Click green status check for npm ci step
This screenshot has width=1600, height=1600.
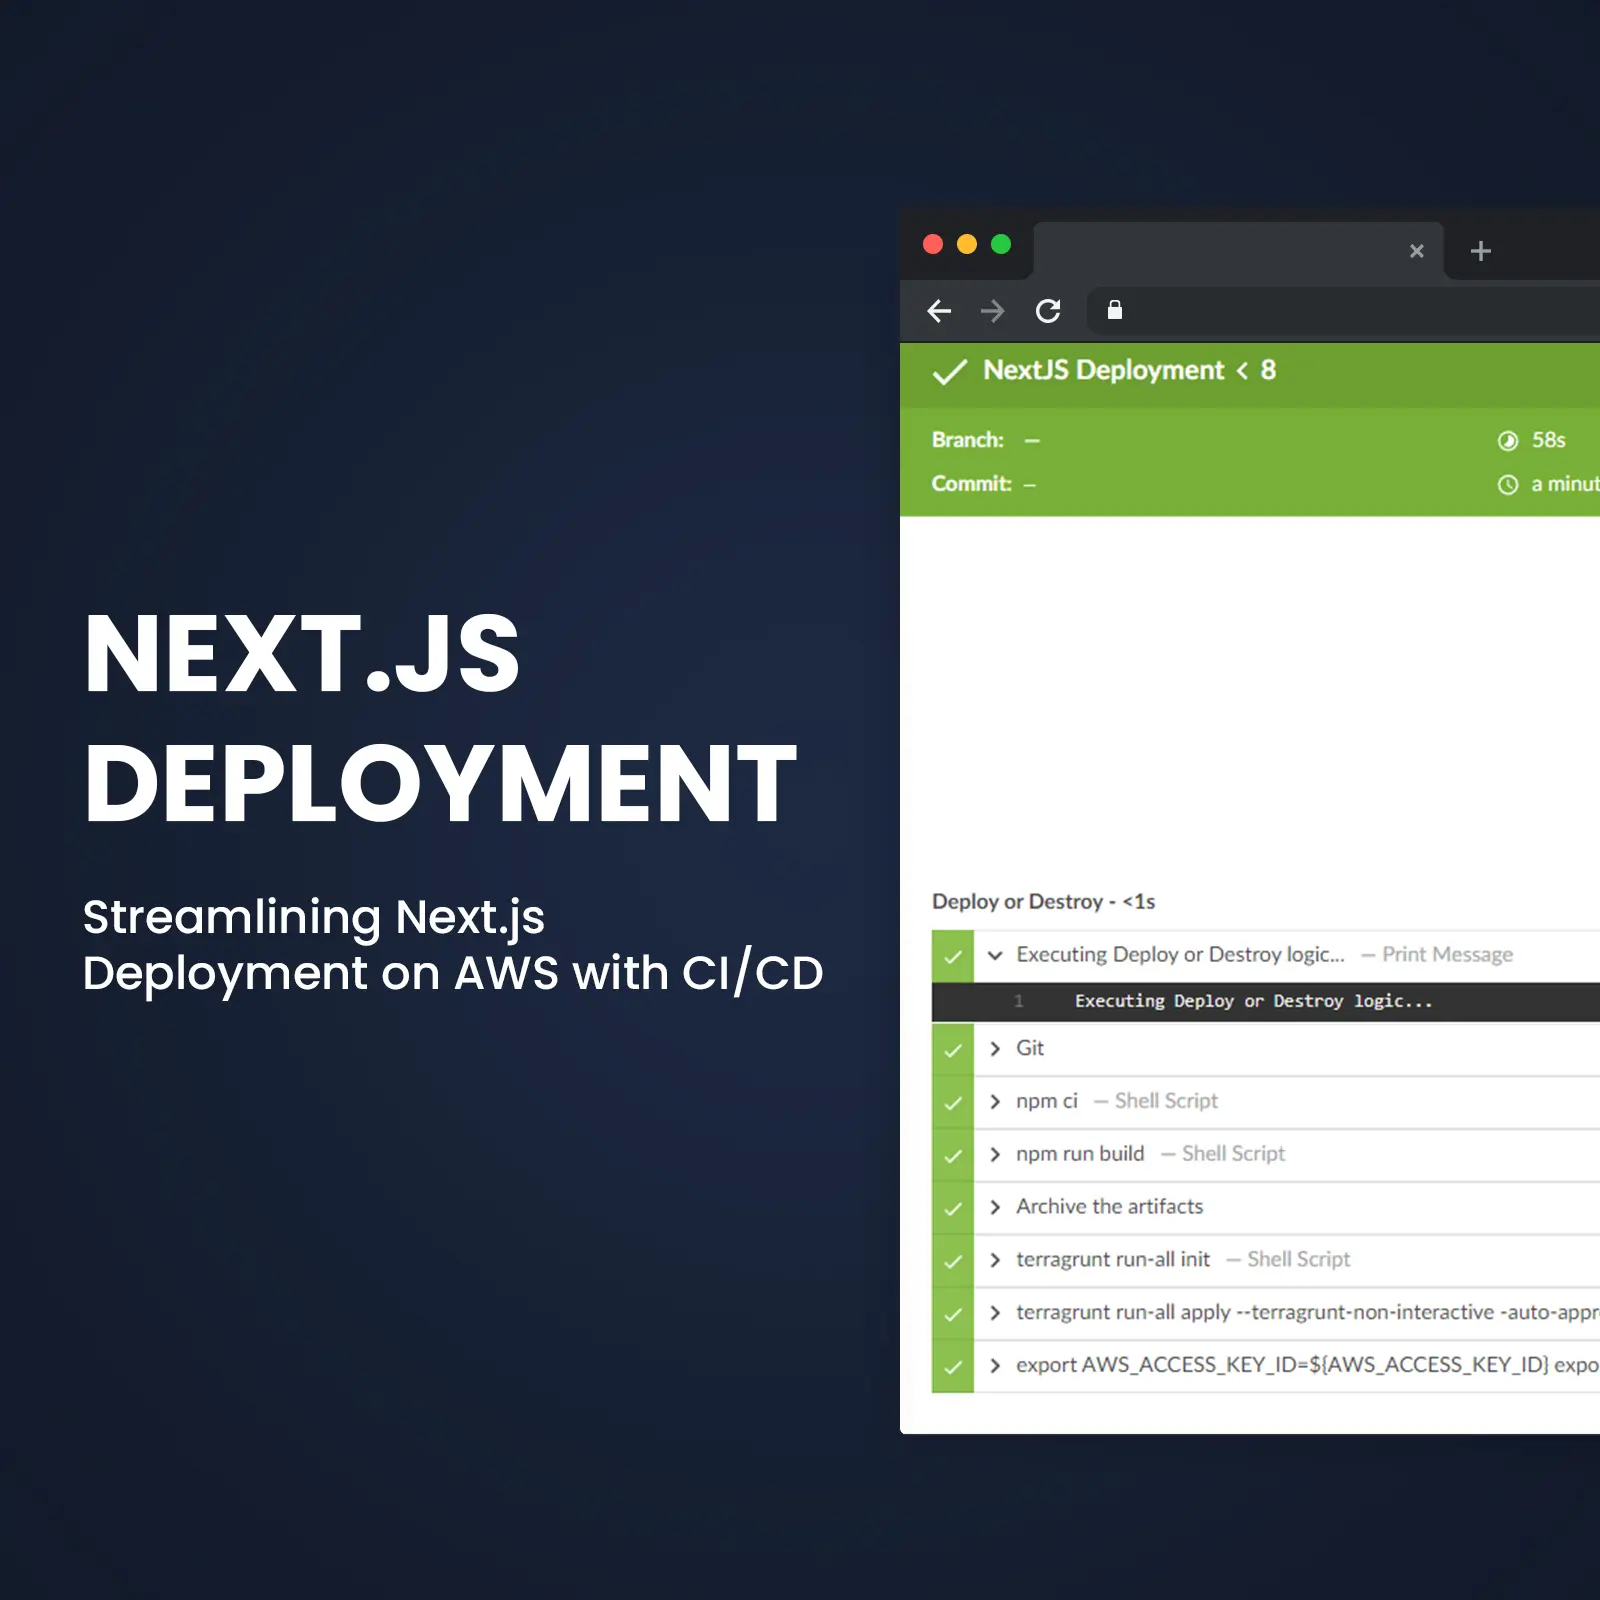click(953, 1103)
